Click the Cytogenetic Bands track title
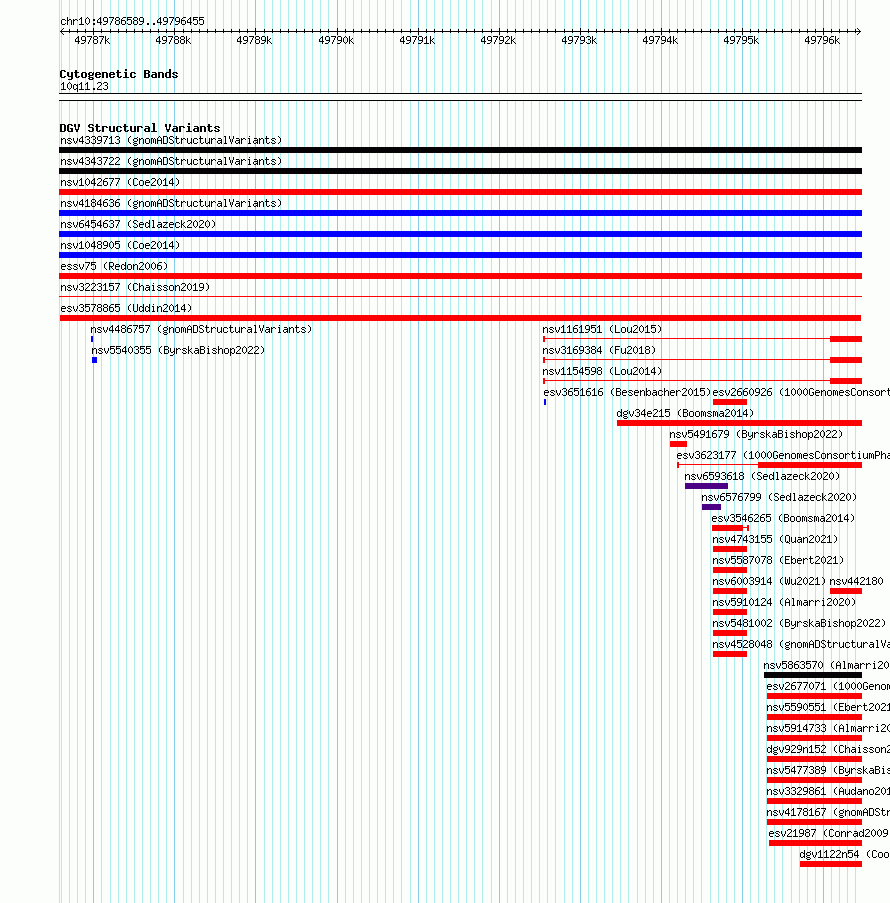The image size is (890, 903). tap(119, 74)
